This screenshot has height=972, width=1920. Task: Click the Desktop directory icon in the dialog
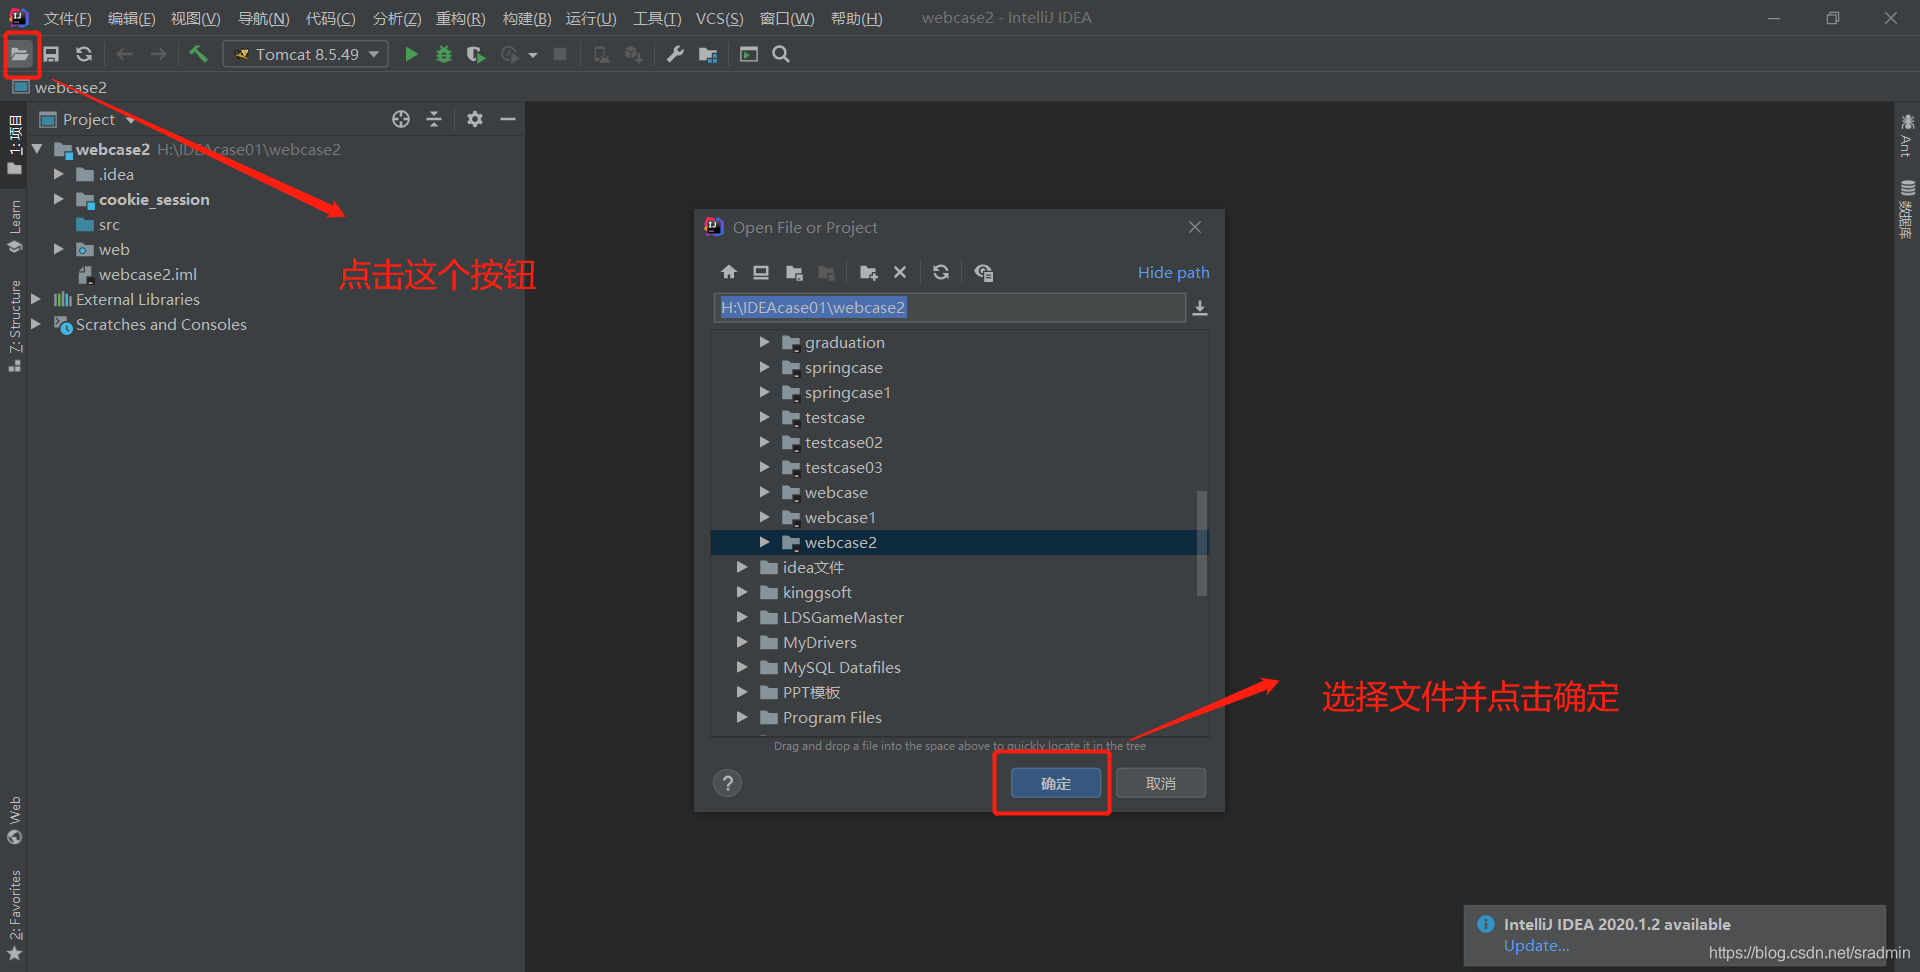(x=761, y=272)
